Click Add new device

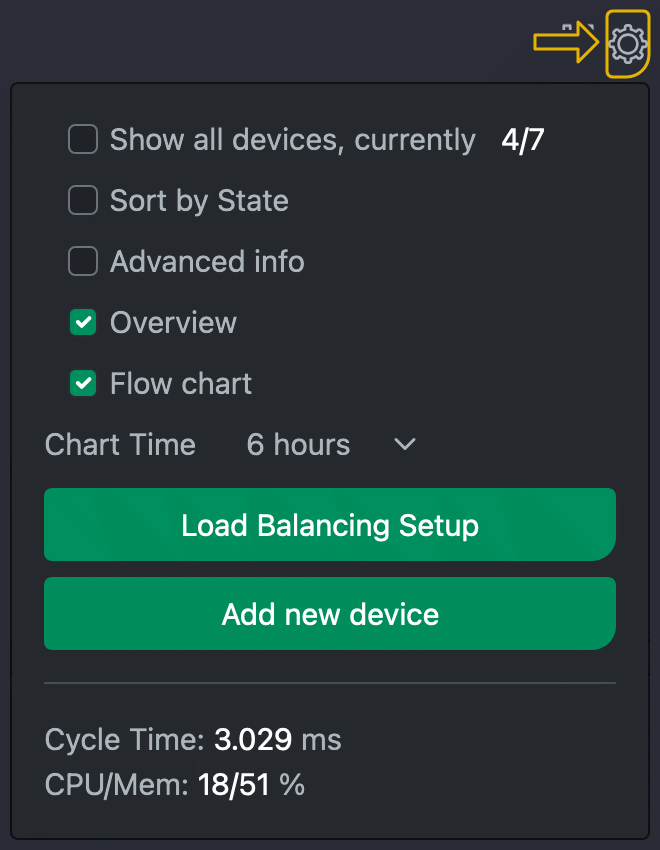coord(330,613)
